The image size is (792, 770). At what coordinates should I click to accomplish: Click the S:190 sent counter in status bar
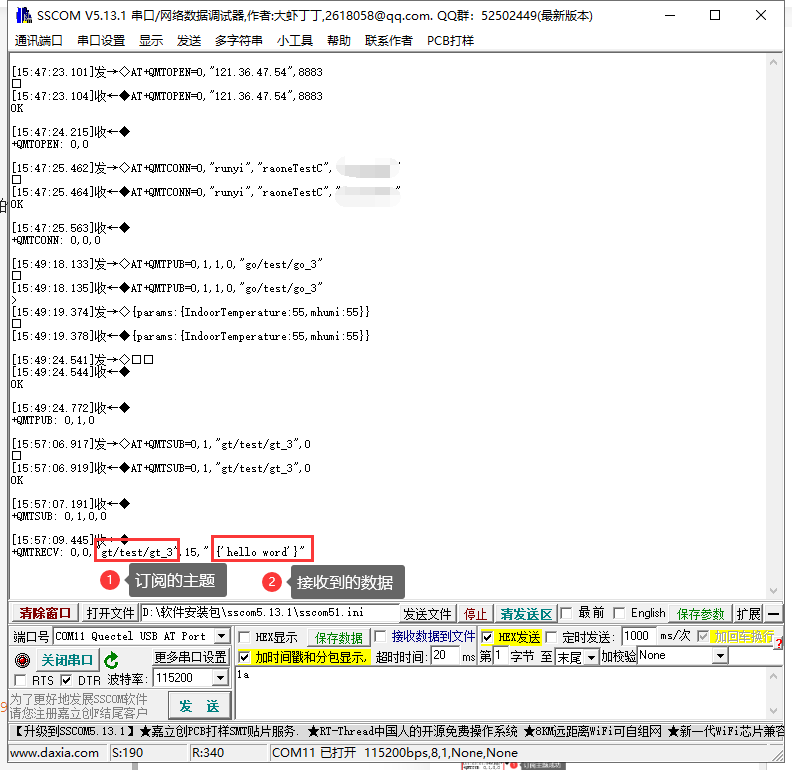click(127, 753)
